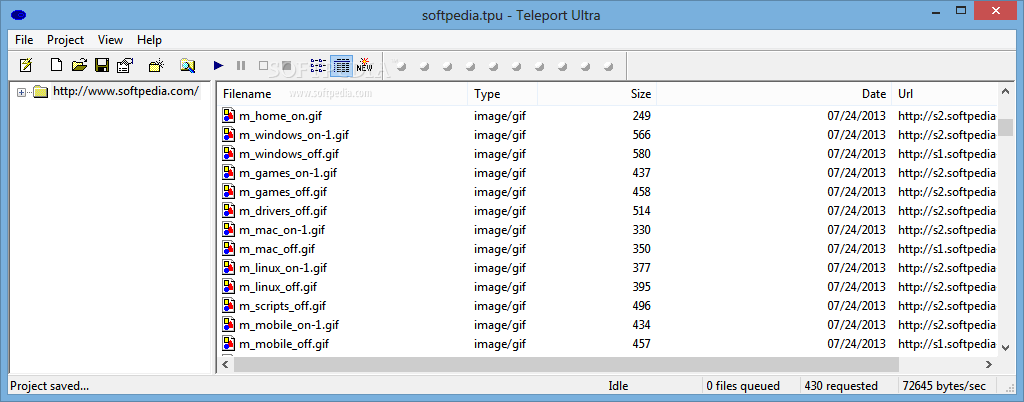Click the vertical scrollbar down arrow
This screenshot has width=1024, height=402.
(x=1005, y=348)
